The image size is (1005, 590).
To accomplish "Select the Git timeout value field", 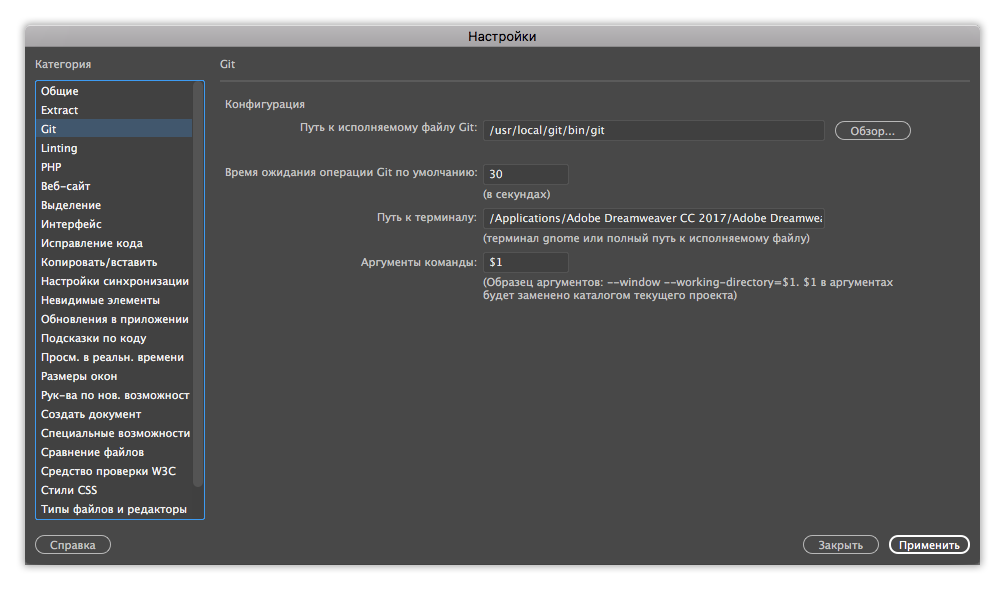I will [x=525, y=173].
